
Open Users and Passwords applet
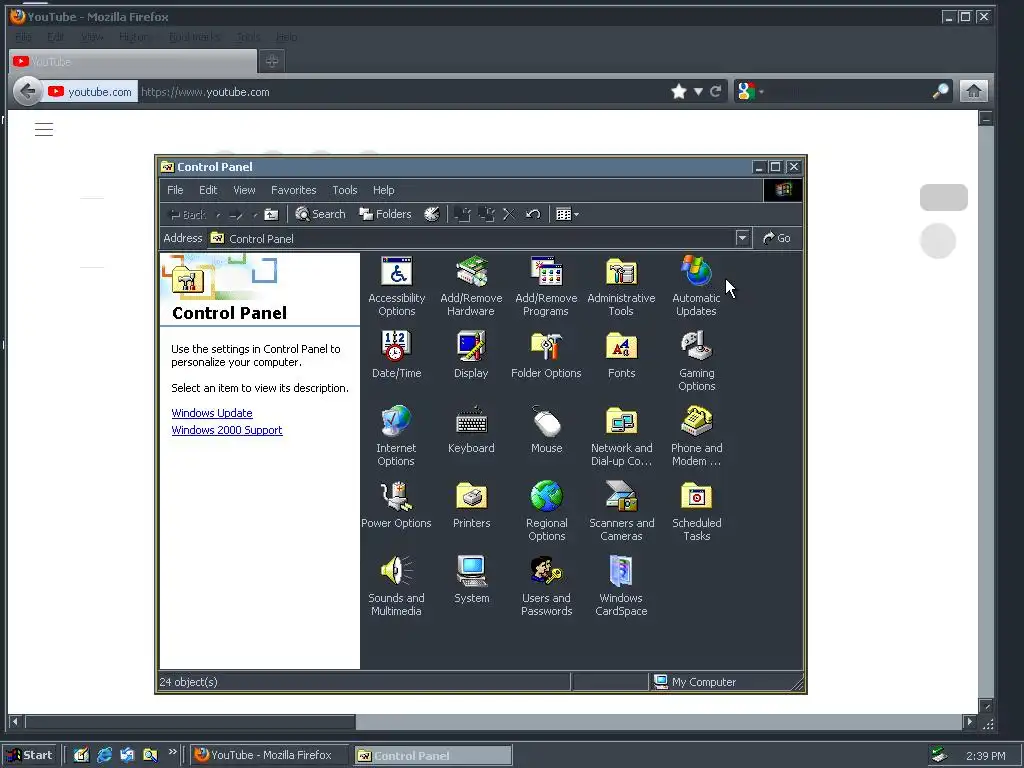547,586
